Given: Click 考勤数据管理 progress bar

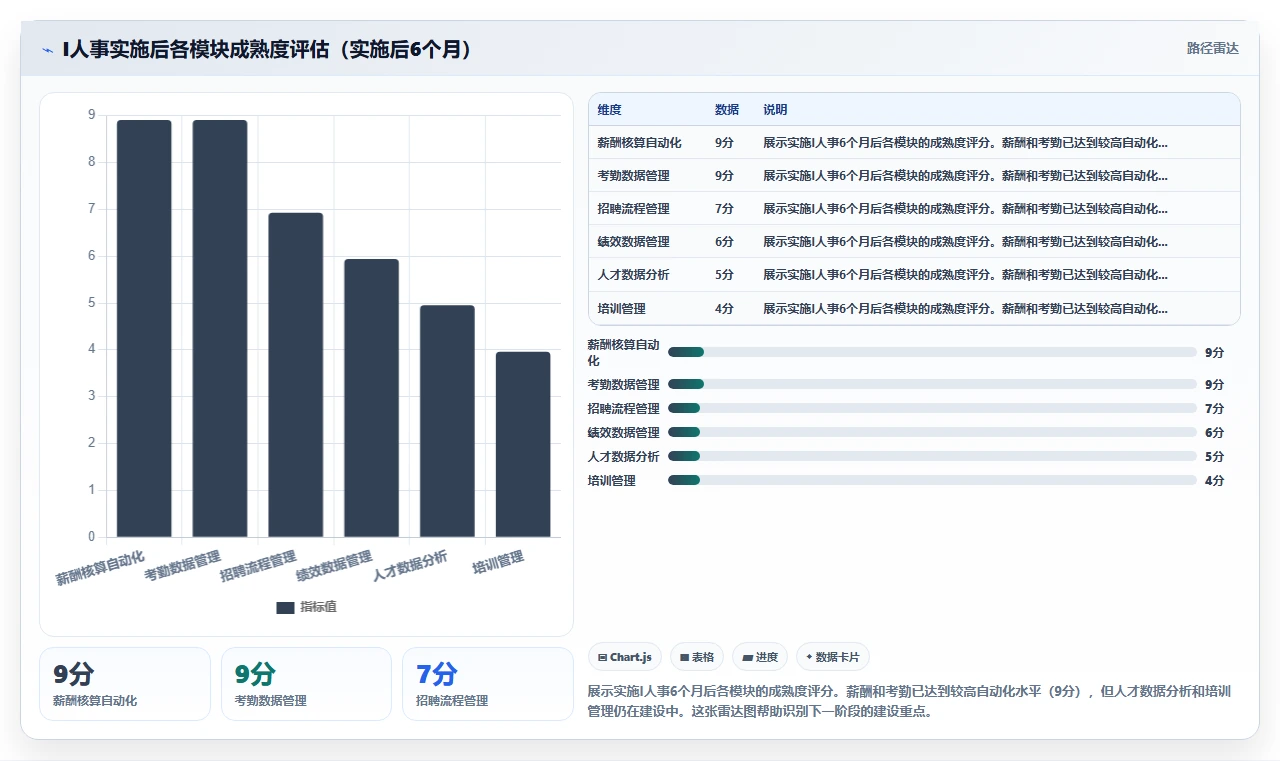Looking at the screenshot, I should [x=932, y=384].
